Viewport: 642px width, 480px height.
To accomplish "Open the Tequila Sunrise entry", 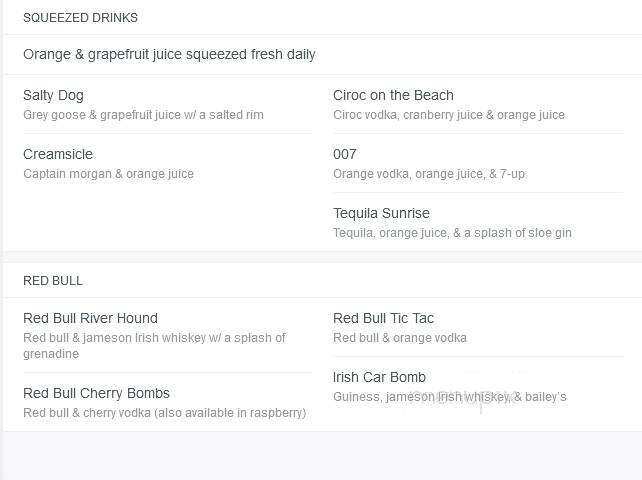I will [381, 213].
